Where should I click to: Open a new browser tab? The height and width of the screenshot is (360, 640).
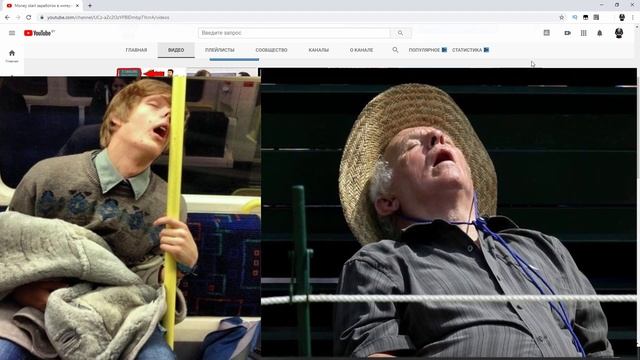pyautogui.click(x=90, y=6)
